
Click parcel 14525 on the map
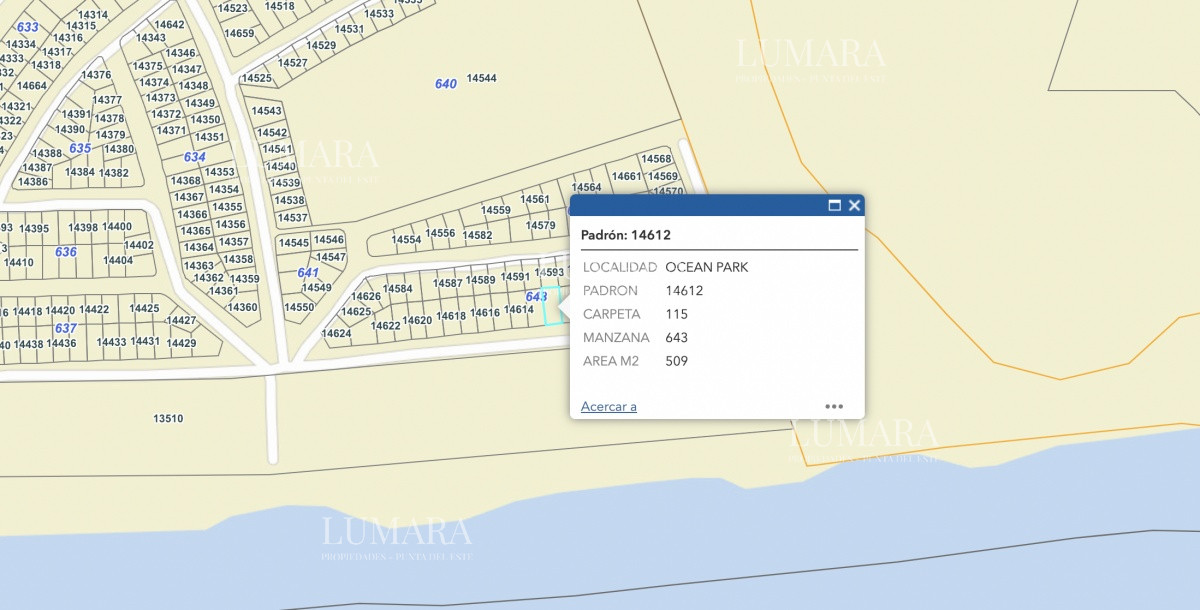click(x=257, y=78)
